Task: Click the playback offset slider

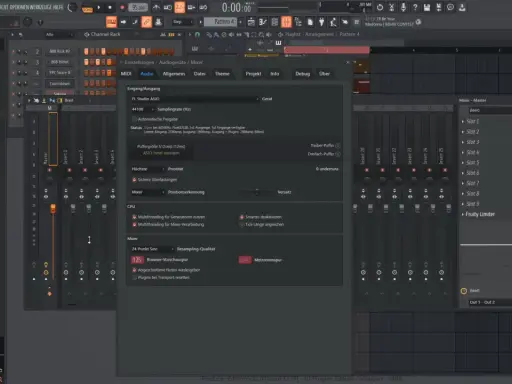Action: coord(257,192)
